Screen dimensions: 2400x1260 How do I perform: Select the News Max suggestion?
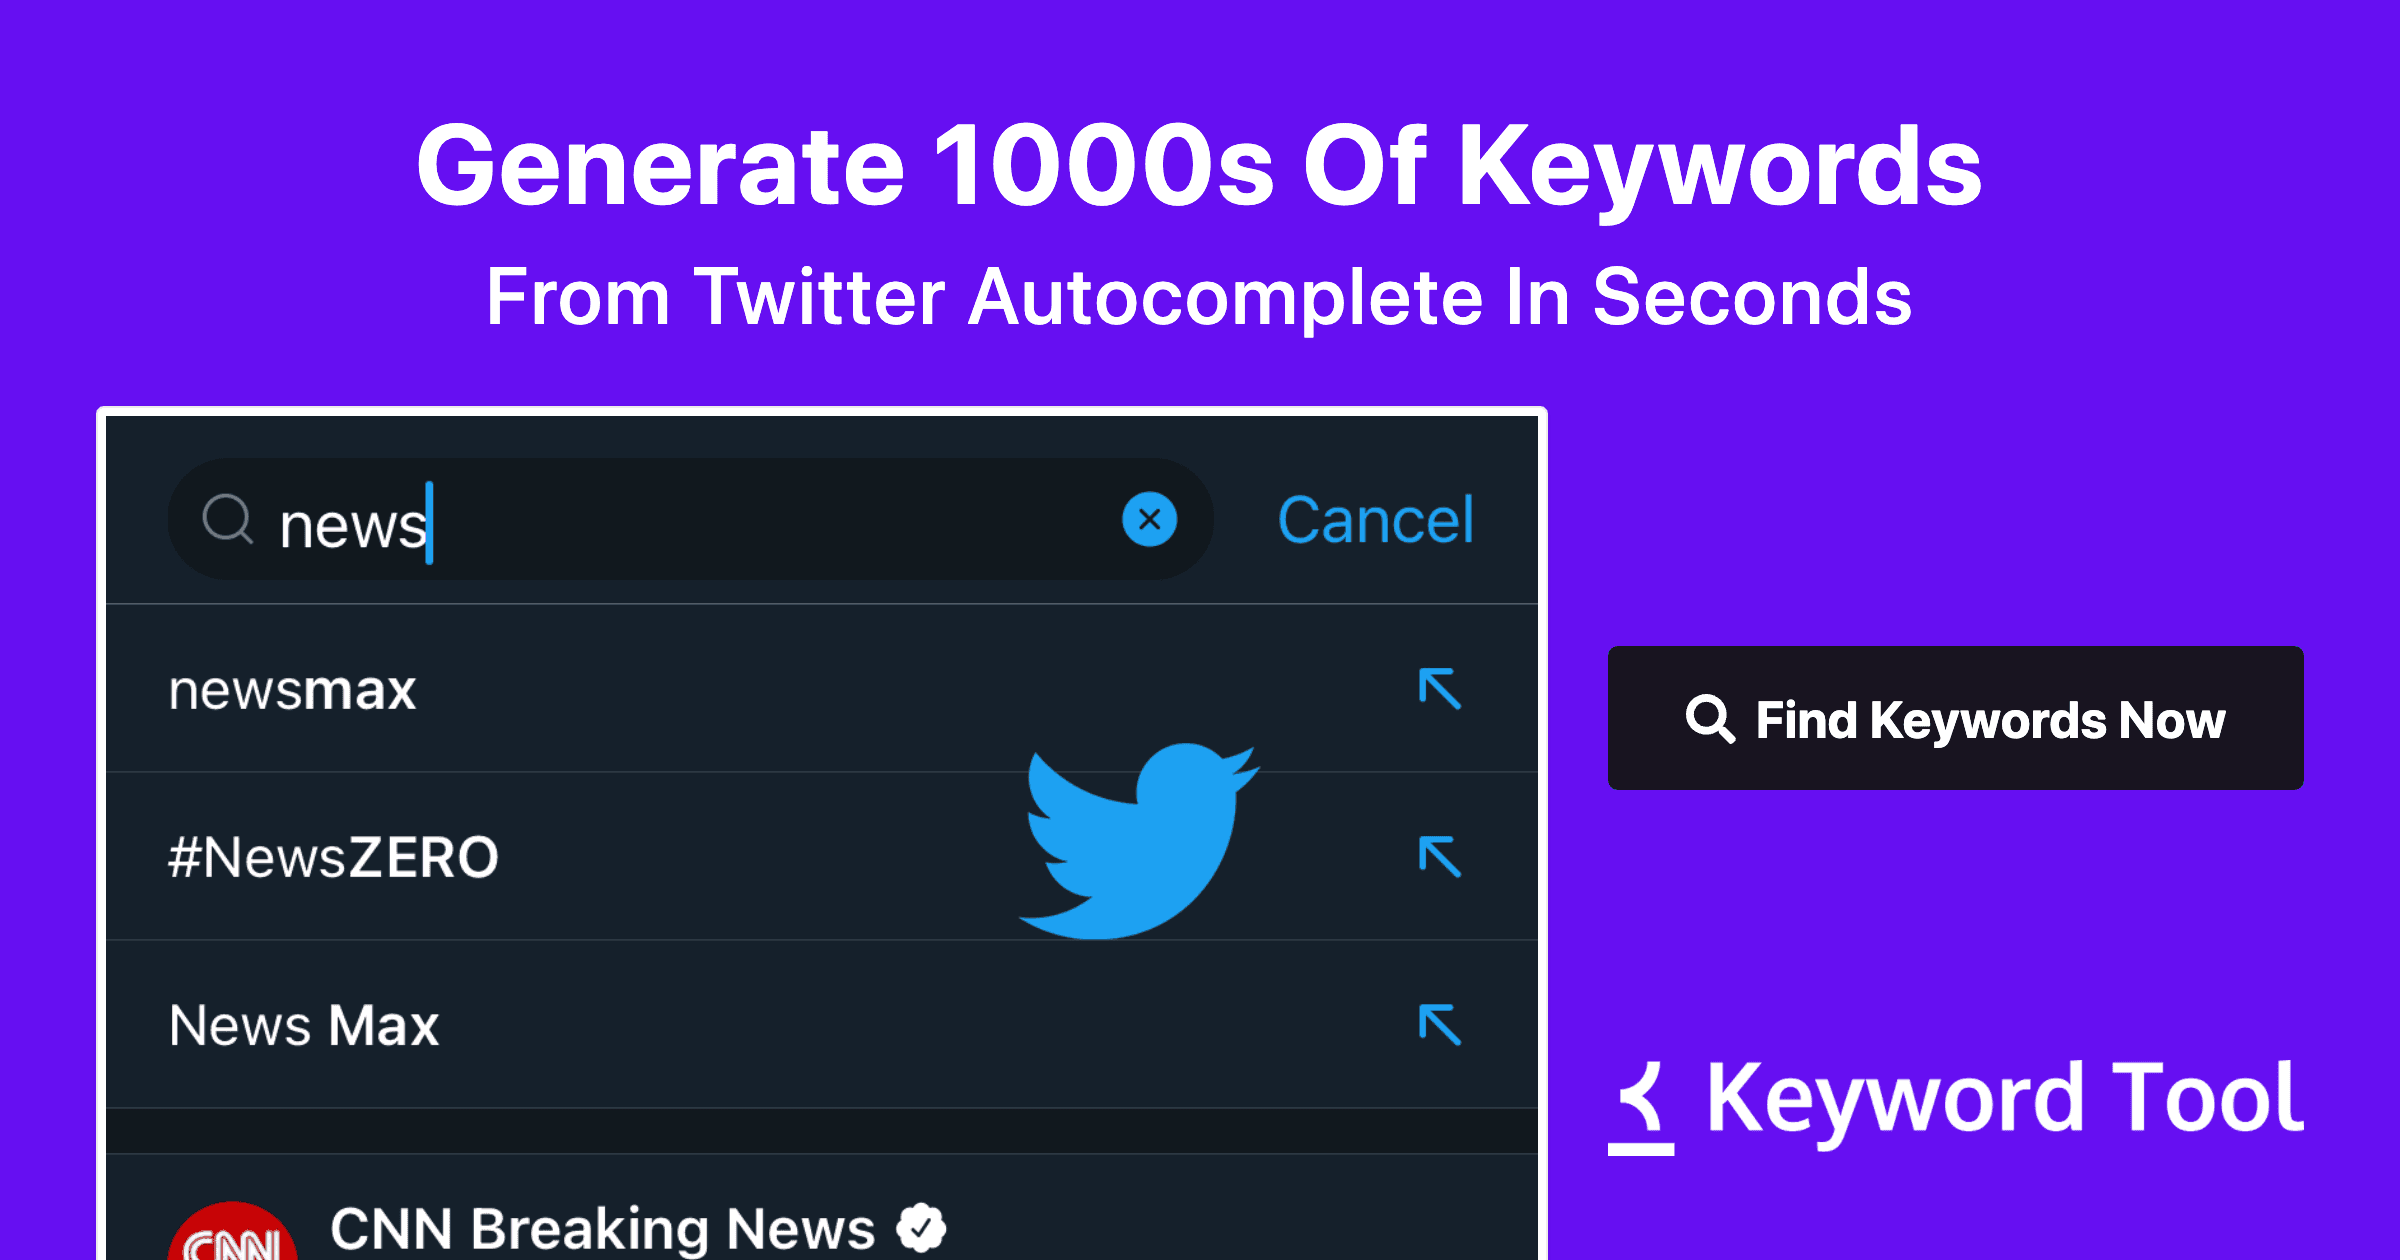[x=304, y=1026]
